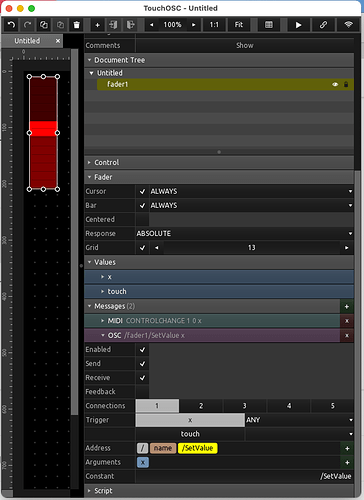Enable the OSC Feedback checkbox
The width and height of the screenshot is (364, 500).
(142, 392)
